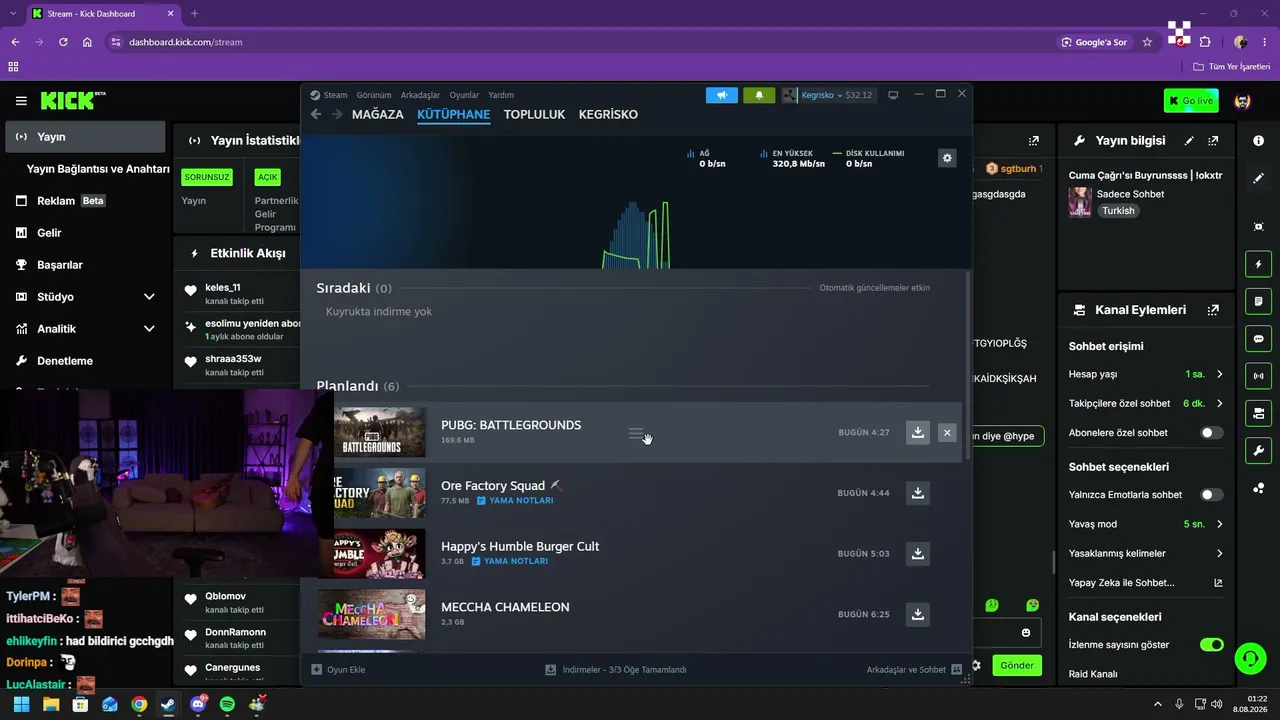Download Ore Factory Squad update now
The image size is (1280, 720).
[x=918, y=493]
